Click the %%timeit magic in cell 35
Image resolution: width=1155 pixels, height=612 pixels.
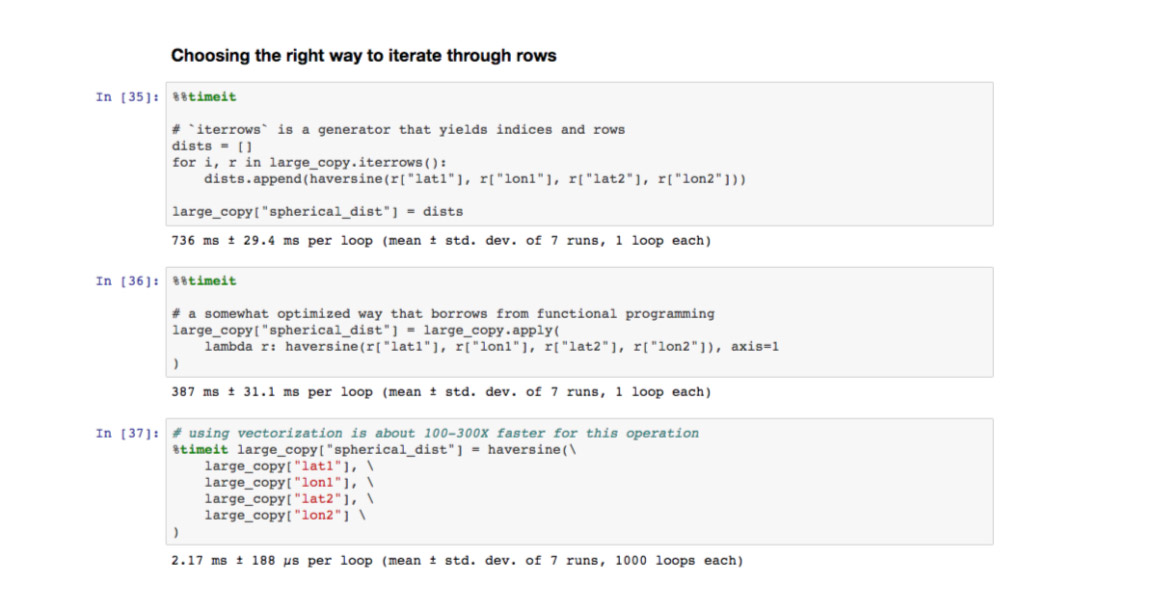tap(204, 97)
